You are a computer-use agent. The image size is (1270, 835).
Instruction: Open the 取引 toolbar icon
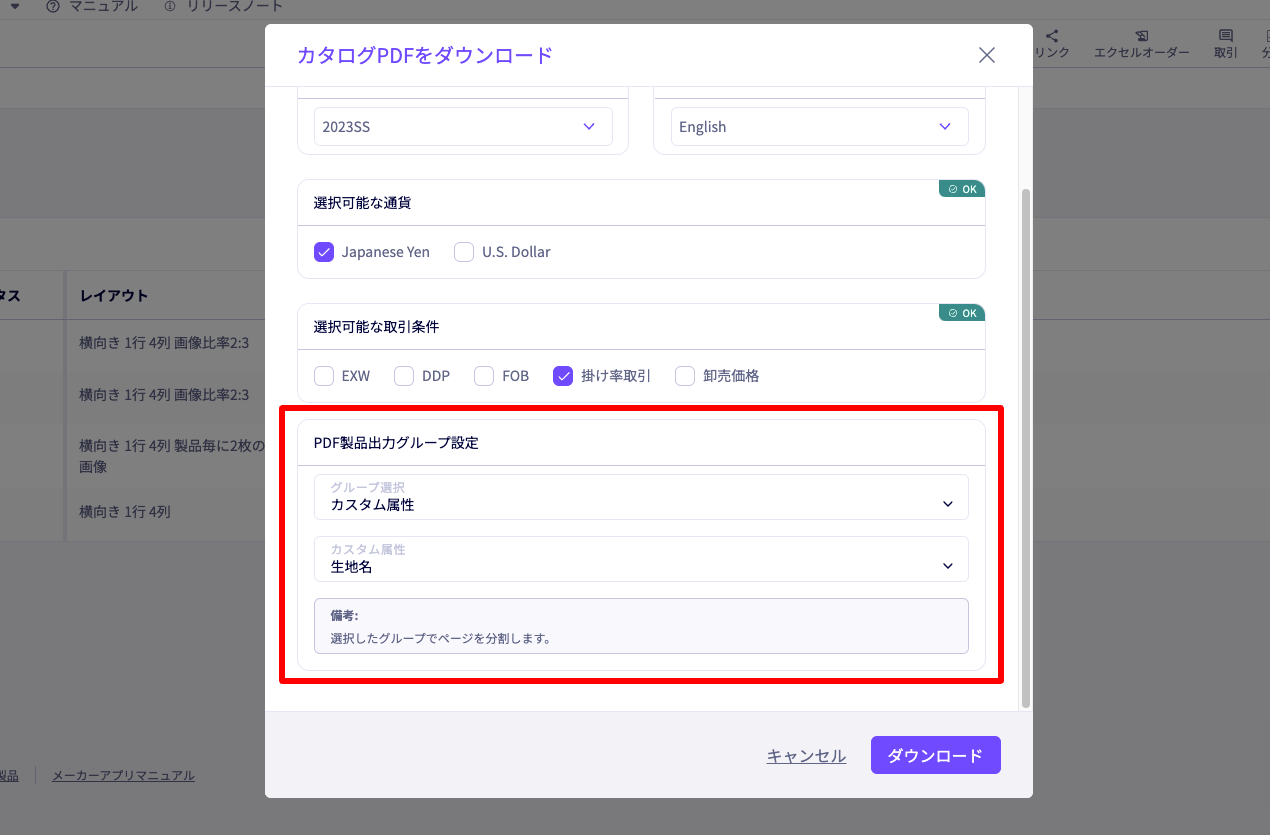(1225, 44)
